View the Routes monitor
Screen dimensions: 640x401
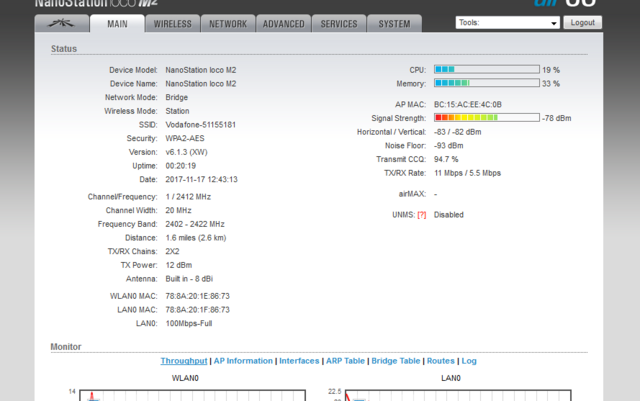[x=440, y=361]
